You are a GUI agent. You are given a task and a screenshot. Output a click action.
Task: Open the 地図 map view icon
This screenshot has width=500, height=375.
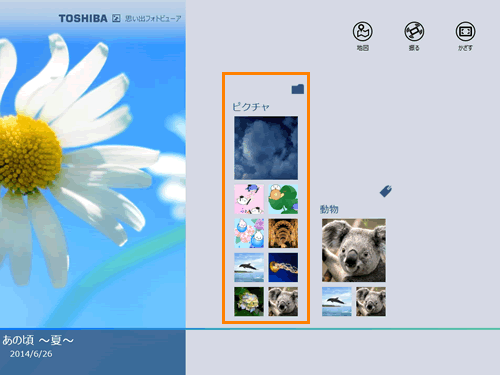(x=362, y=31)
